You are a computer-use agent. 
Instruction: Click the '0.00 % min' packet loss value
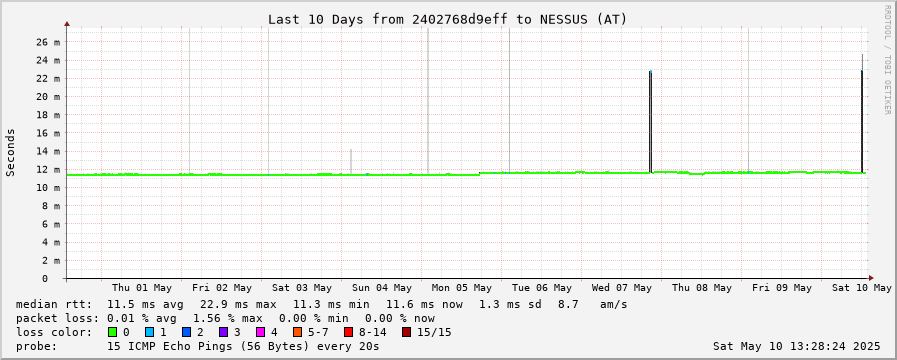(x=313, y=318)
